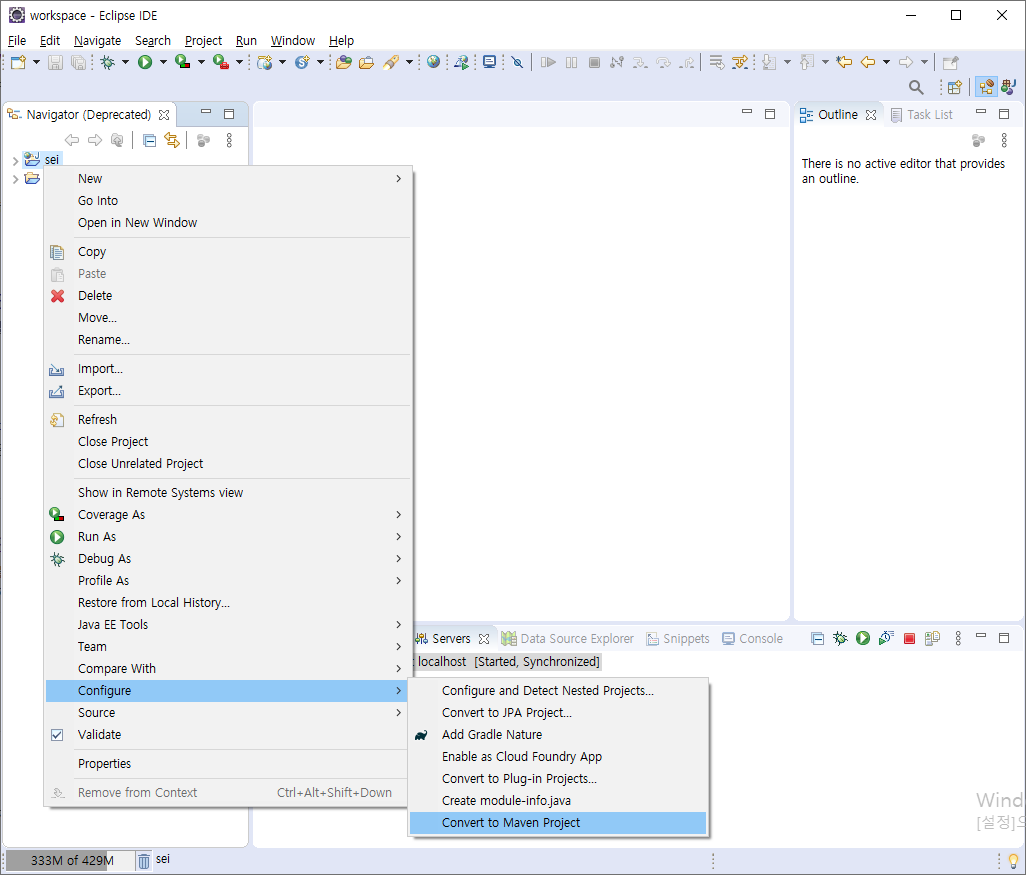This screenshot has height=875, width=1026.
Task: Select Create module-info.java
Action: [558, 800]
